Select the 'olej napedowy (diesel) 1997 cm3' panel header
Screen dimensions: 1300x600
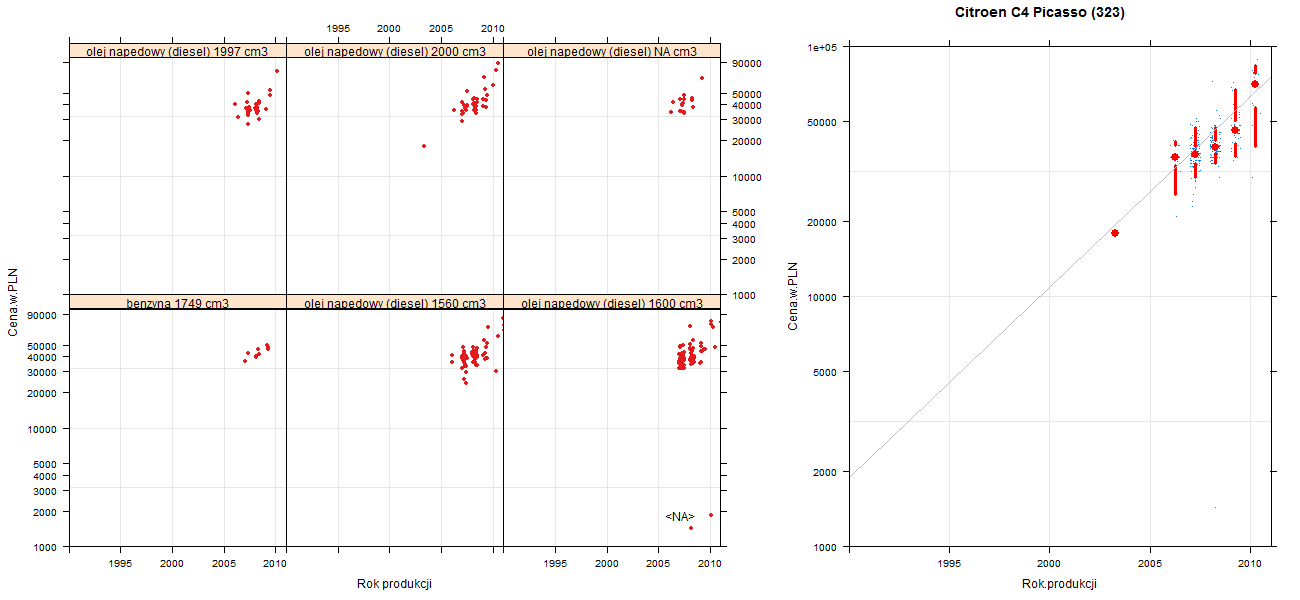pyautogui.click(x=178, y=51)
